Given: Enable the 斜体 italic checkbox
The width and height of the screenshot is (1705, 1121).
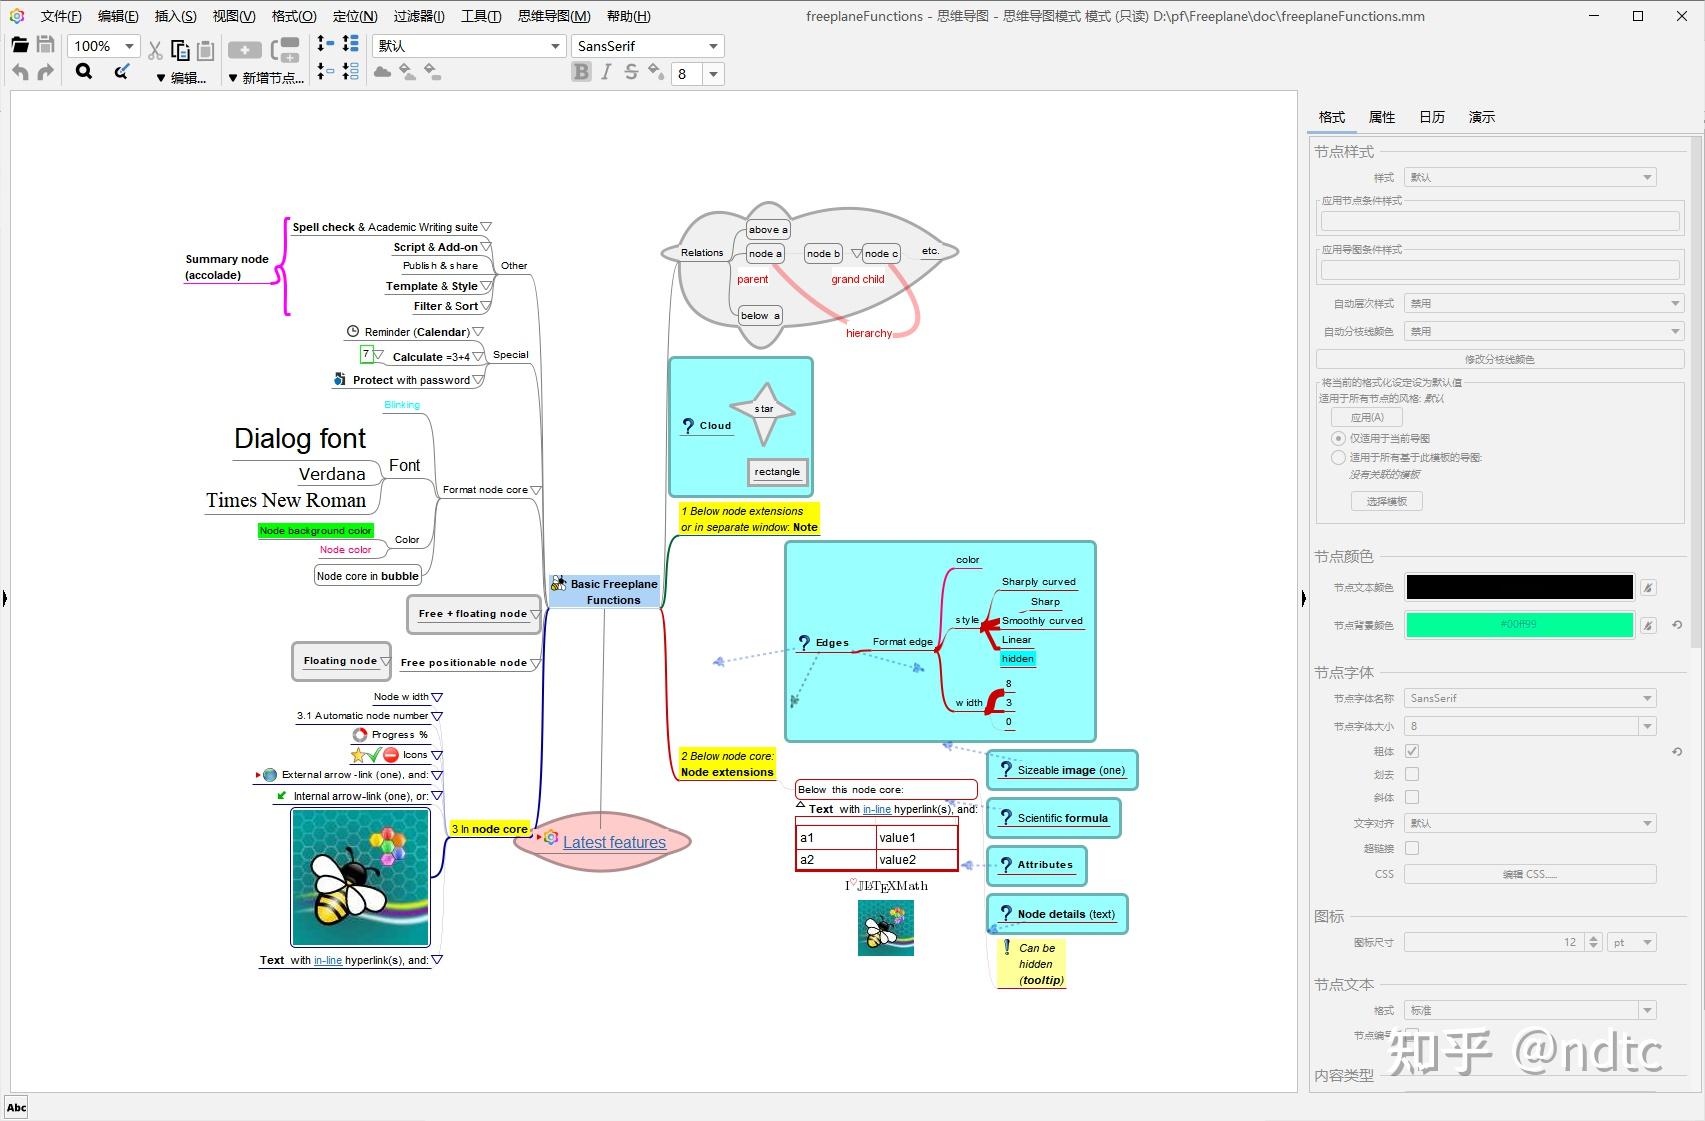Looking at the screenshot, I should click(1412, 797).
